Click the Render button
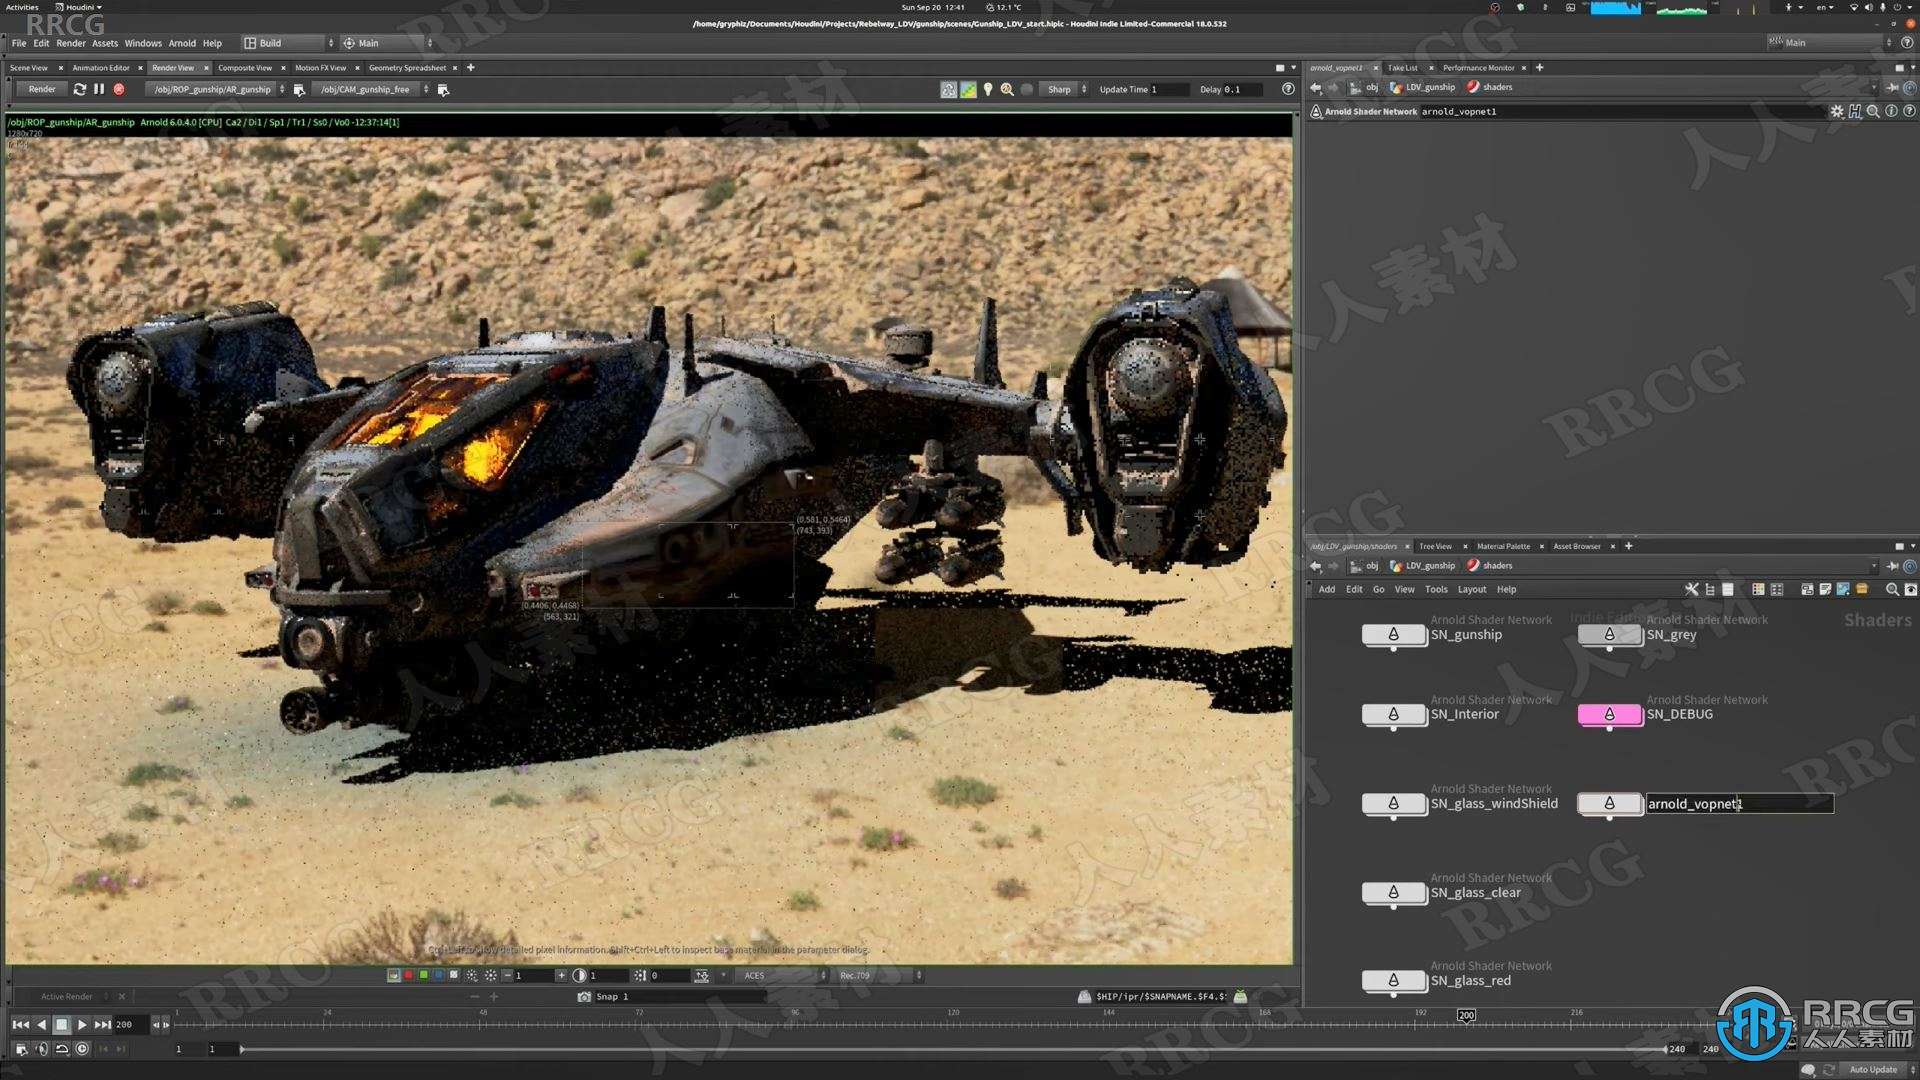Image resolution: width=1920 pixels, height=1080 pixels. pyautogui.click(x=42, y=89)
